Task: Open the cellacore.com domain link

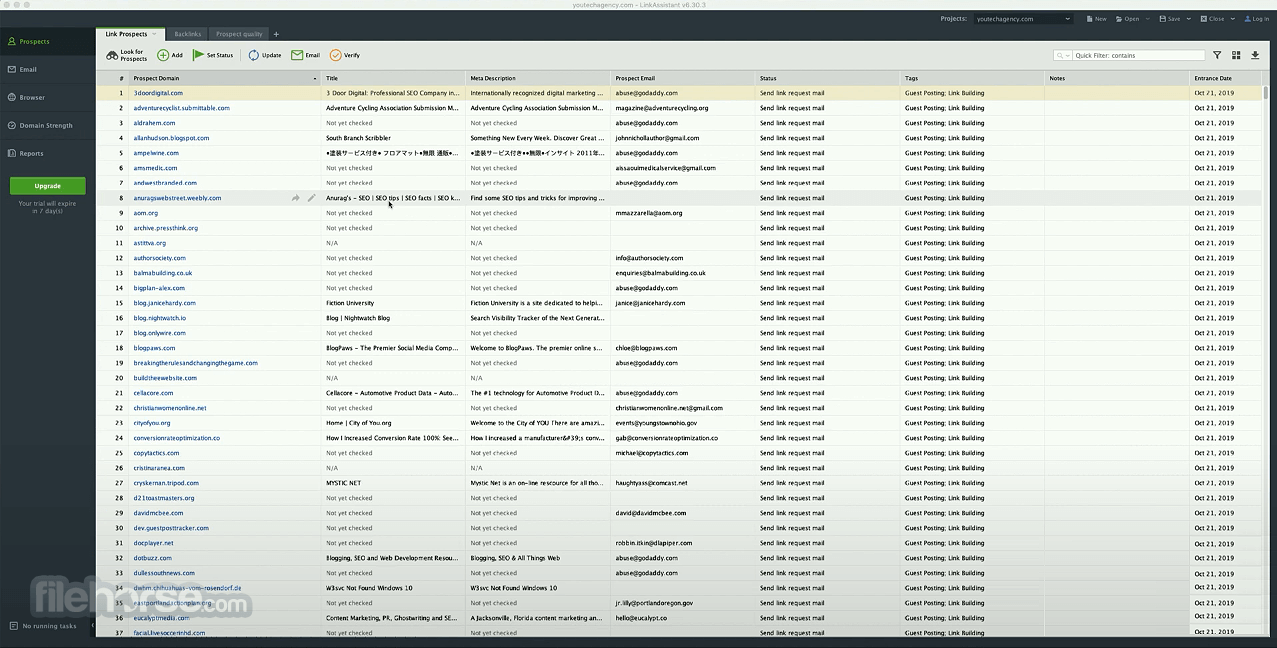Action: [x=154, y=393]
